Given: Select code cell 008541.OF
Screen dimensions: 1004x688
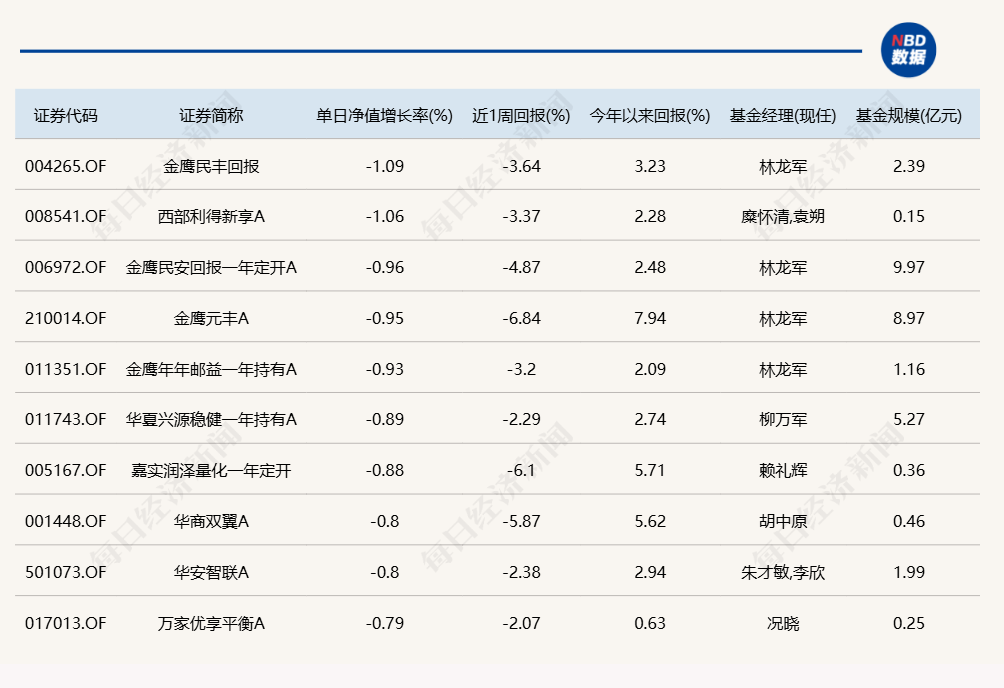Looking at the screenshot, I should 65,217.
